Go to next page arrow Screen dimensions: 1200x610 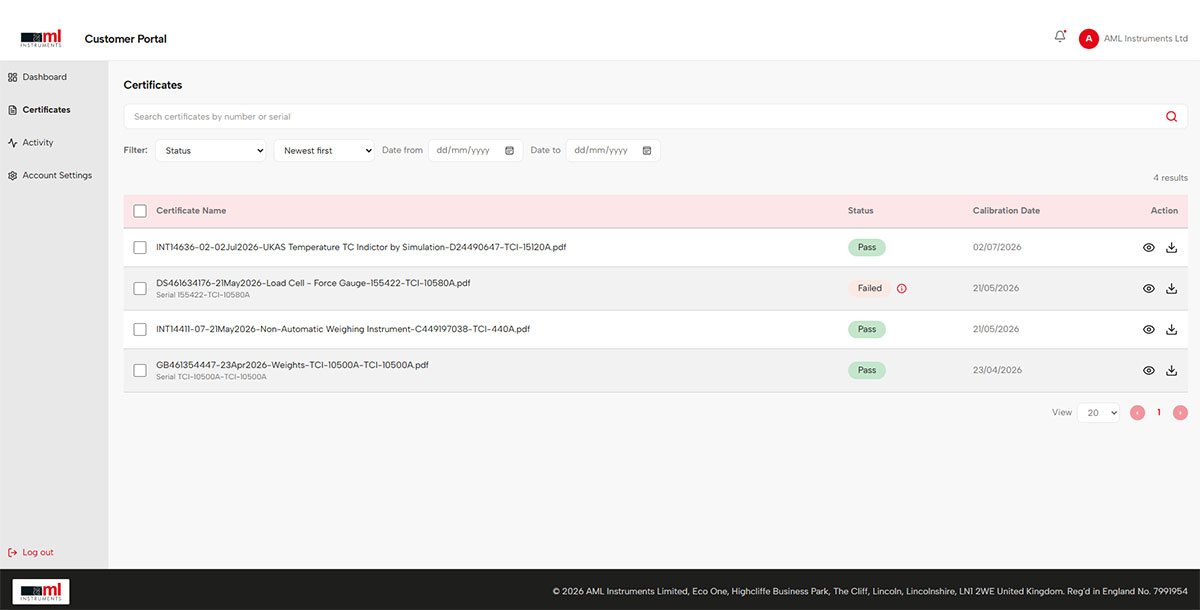coord(1180,412)
